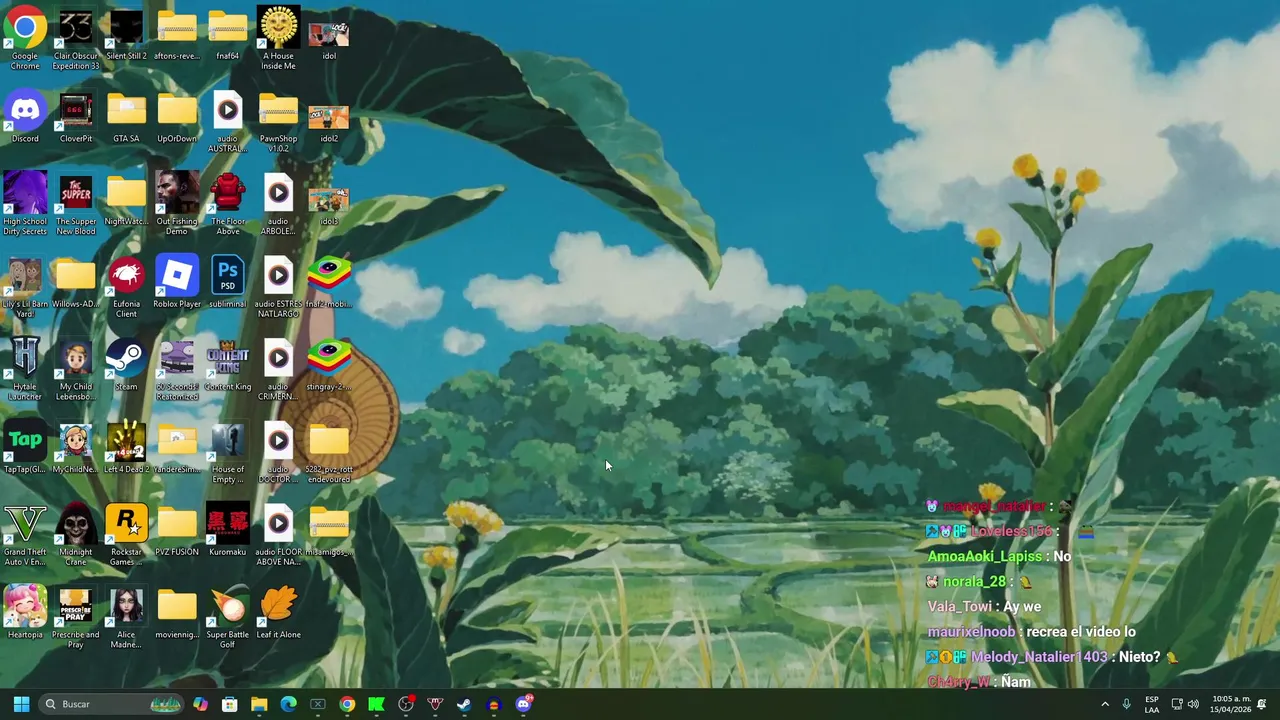Image resolution: width=1280 pixels, height=720 pixels.
Task: Open the fnaf64 folder
Action: 228,34
